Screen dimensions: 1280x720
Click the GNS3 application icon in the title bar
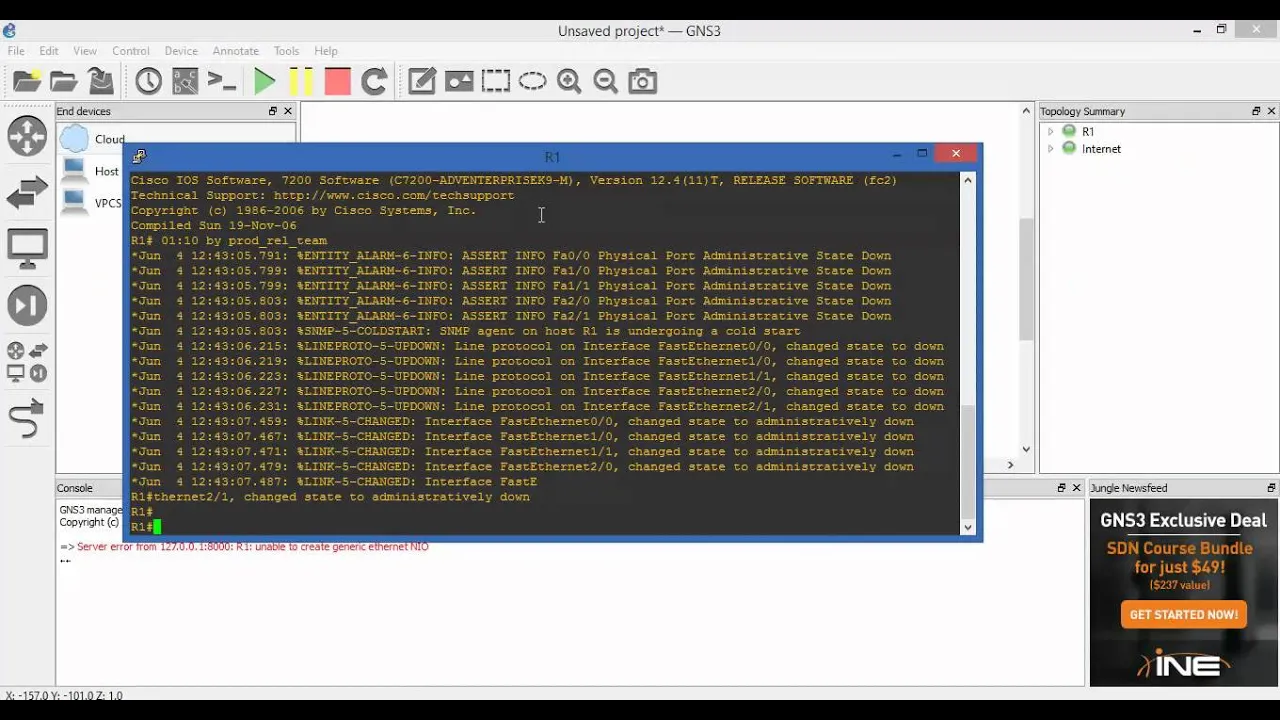pyautogui.click(x=9, y=30)
